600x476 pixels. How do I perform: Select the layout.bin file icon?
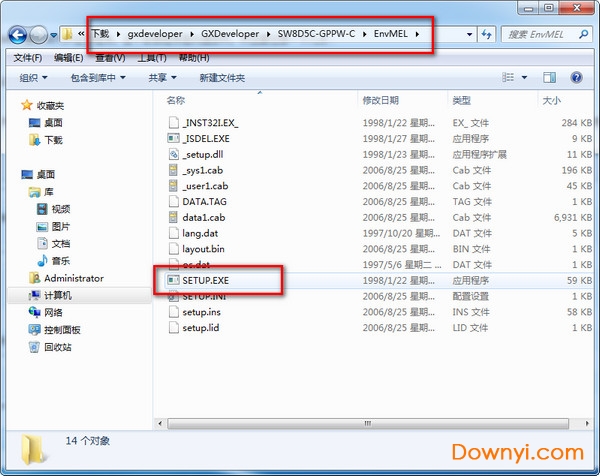173,249
